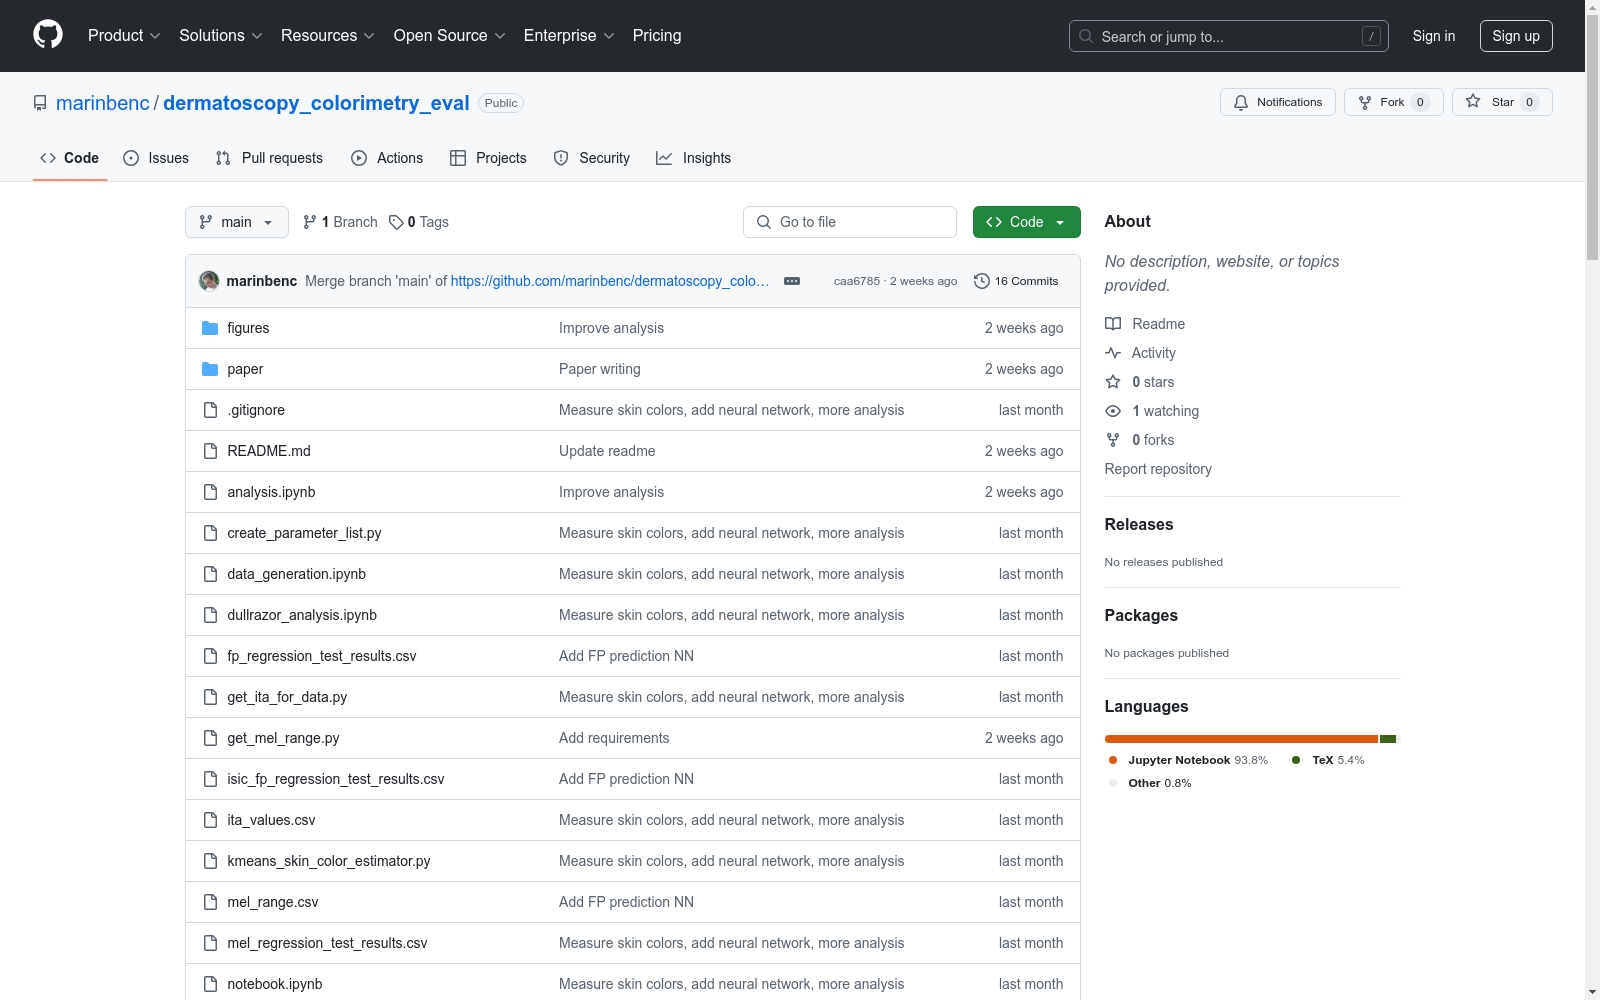This screenshot has width=1600, height=1000.
Task: Click the pulse icon next to Activity
Action: click(x=1113, y=353)
